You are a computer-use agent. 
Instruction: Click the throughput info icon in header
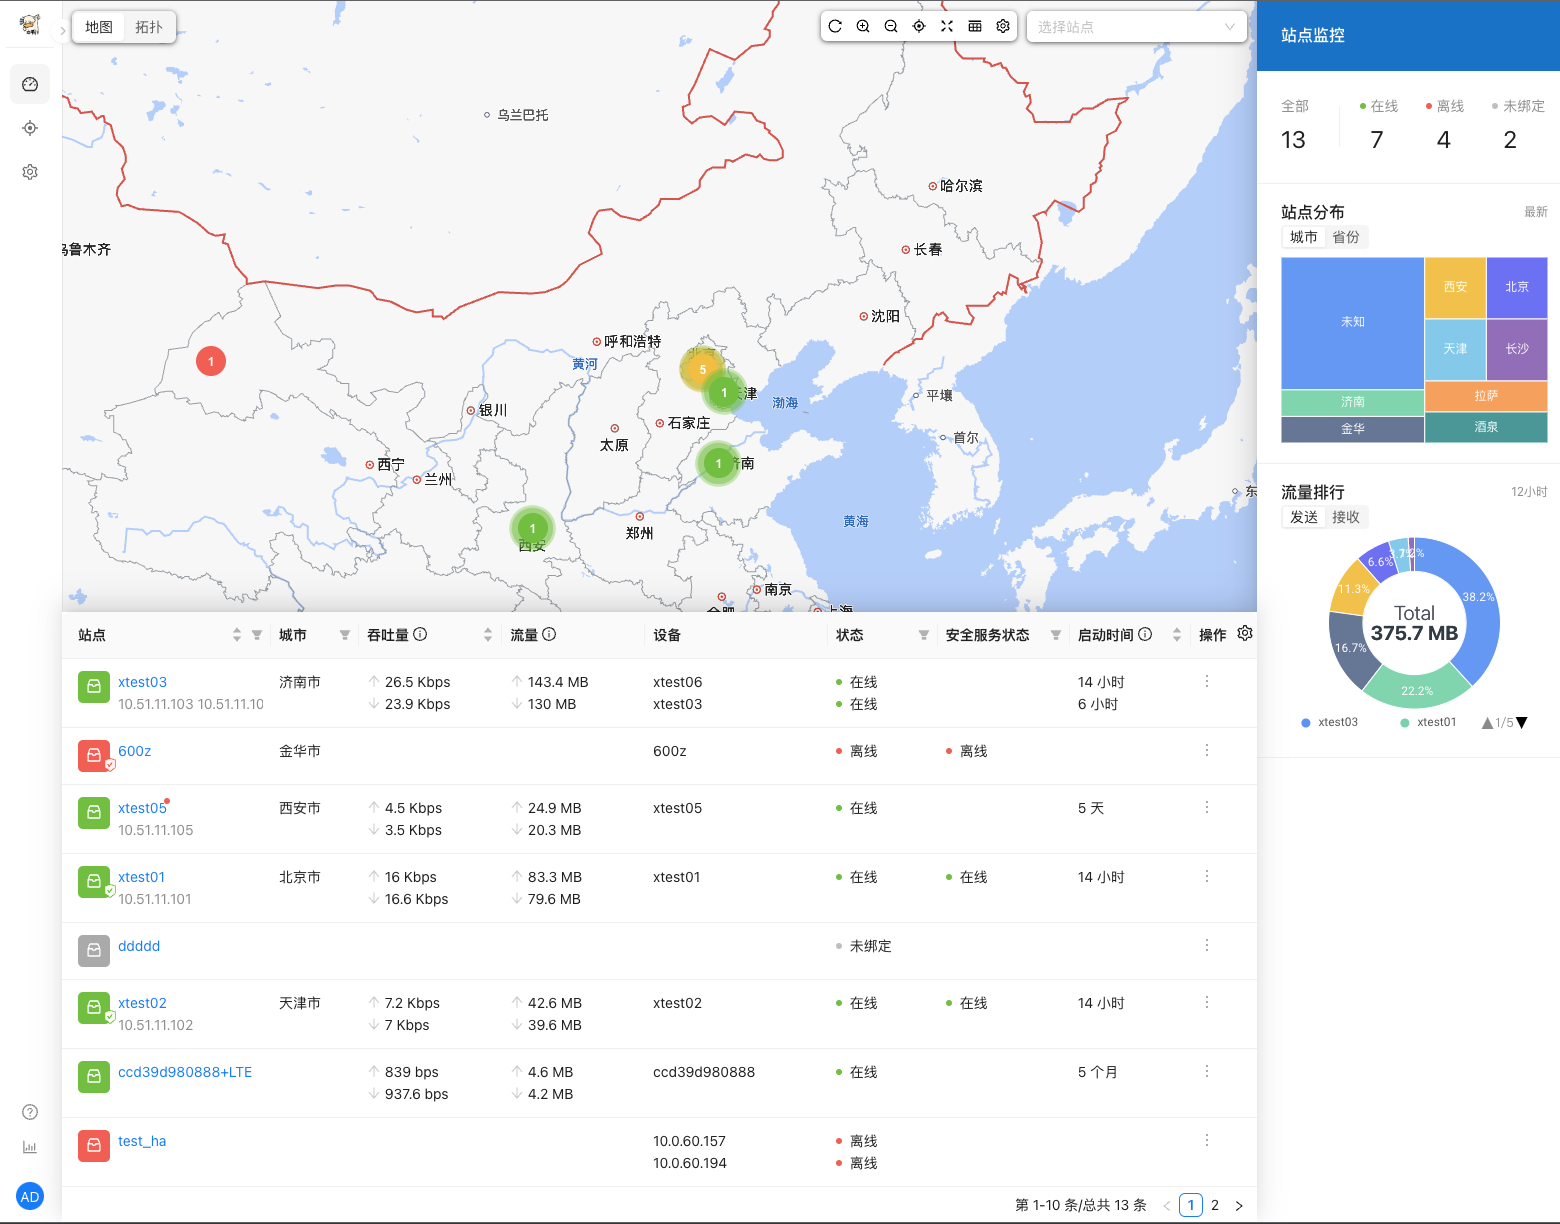click(x=421, y=634)
